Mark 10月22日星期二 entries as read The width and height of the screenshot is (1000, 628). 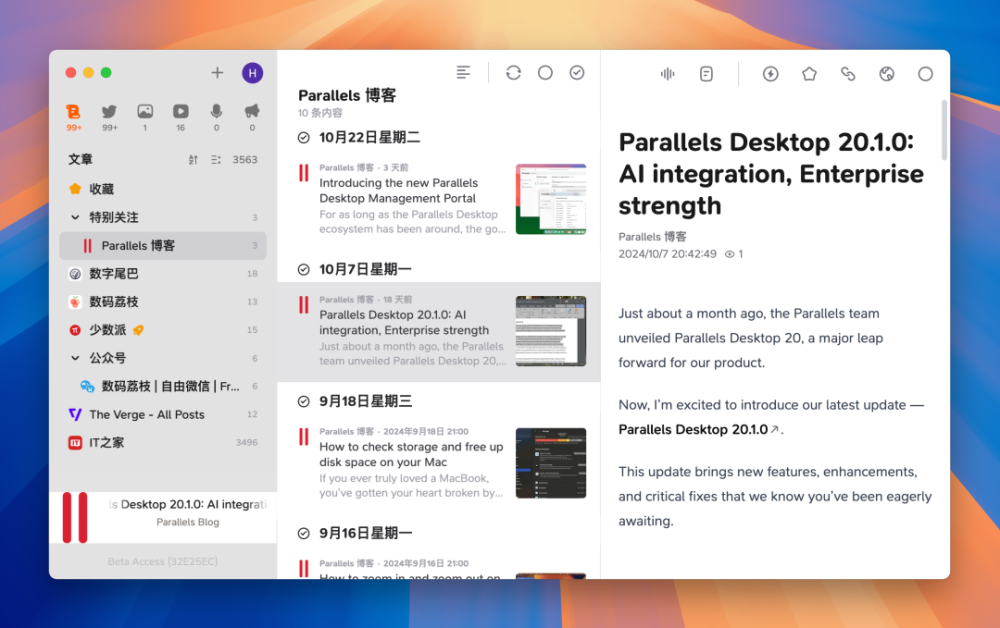pos(304,138)
